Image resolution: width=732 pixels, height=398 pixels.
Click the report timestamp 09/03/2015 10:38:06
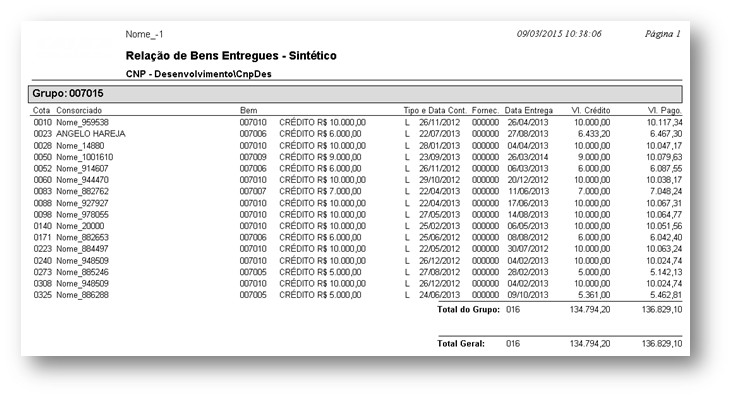pyautogui.click(x=559, y=34)
